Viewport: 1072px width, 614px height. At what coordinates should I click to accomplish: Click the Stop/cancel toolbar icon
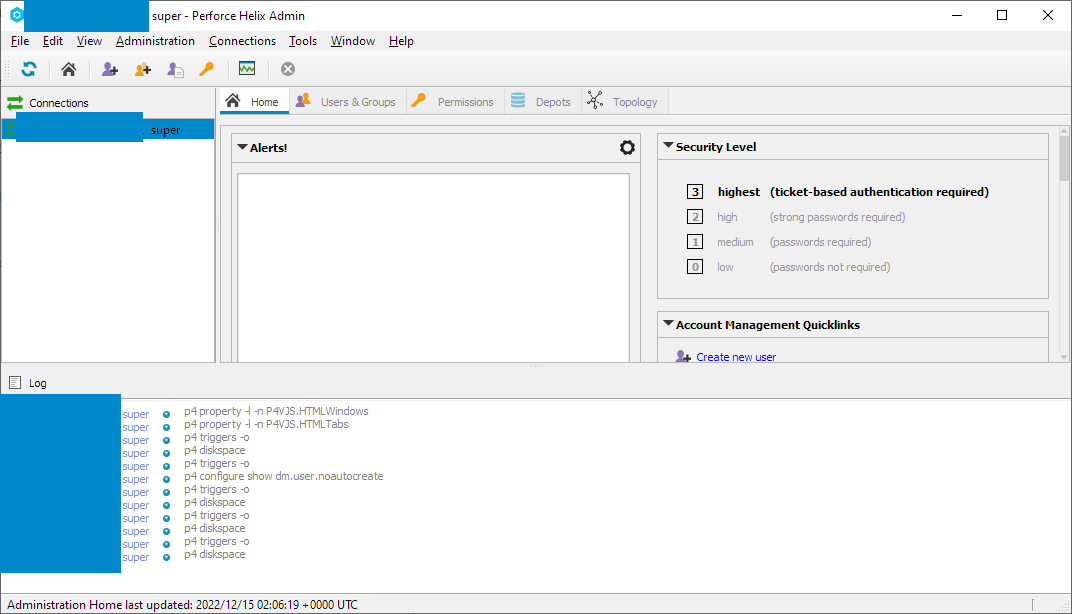288,69
